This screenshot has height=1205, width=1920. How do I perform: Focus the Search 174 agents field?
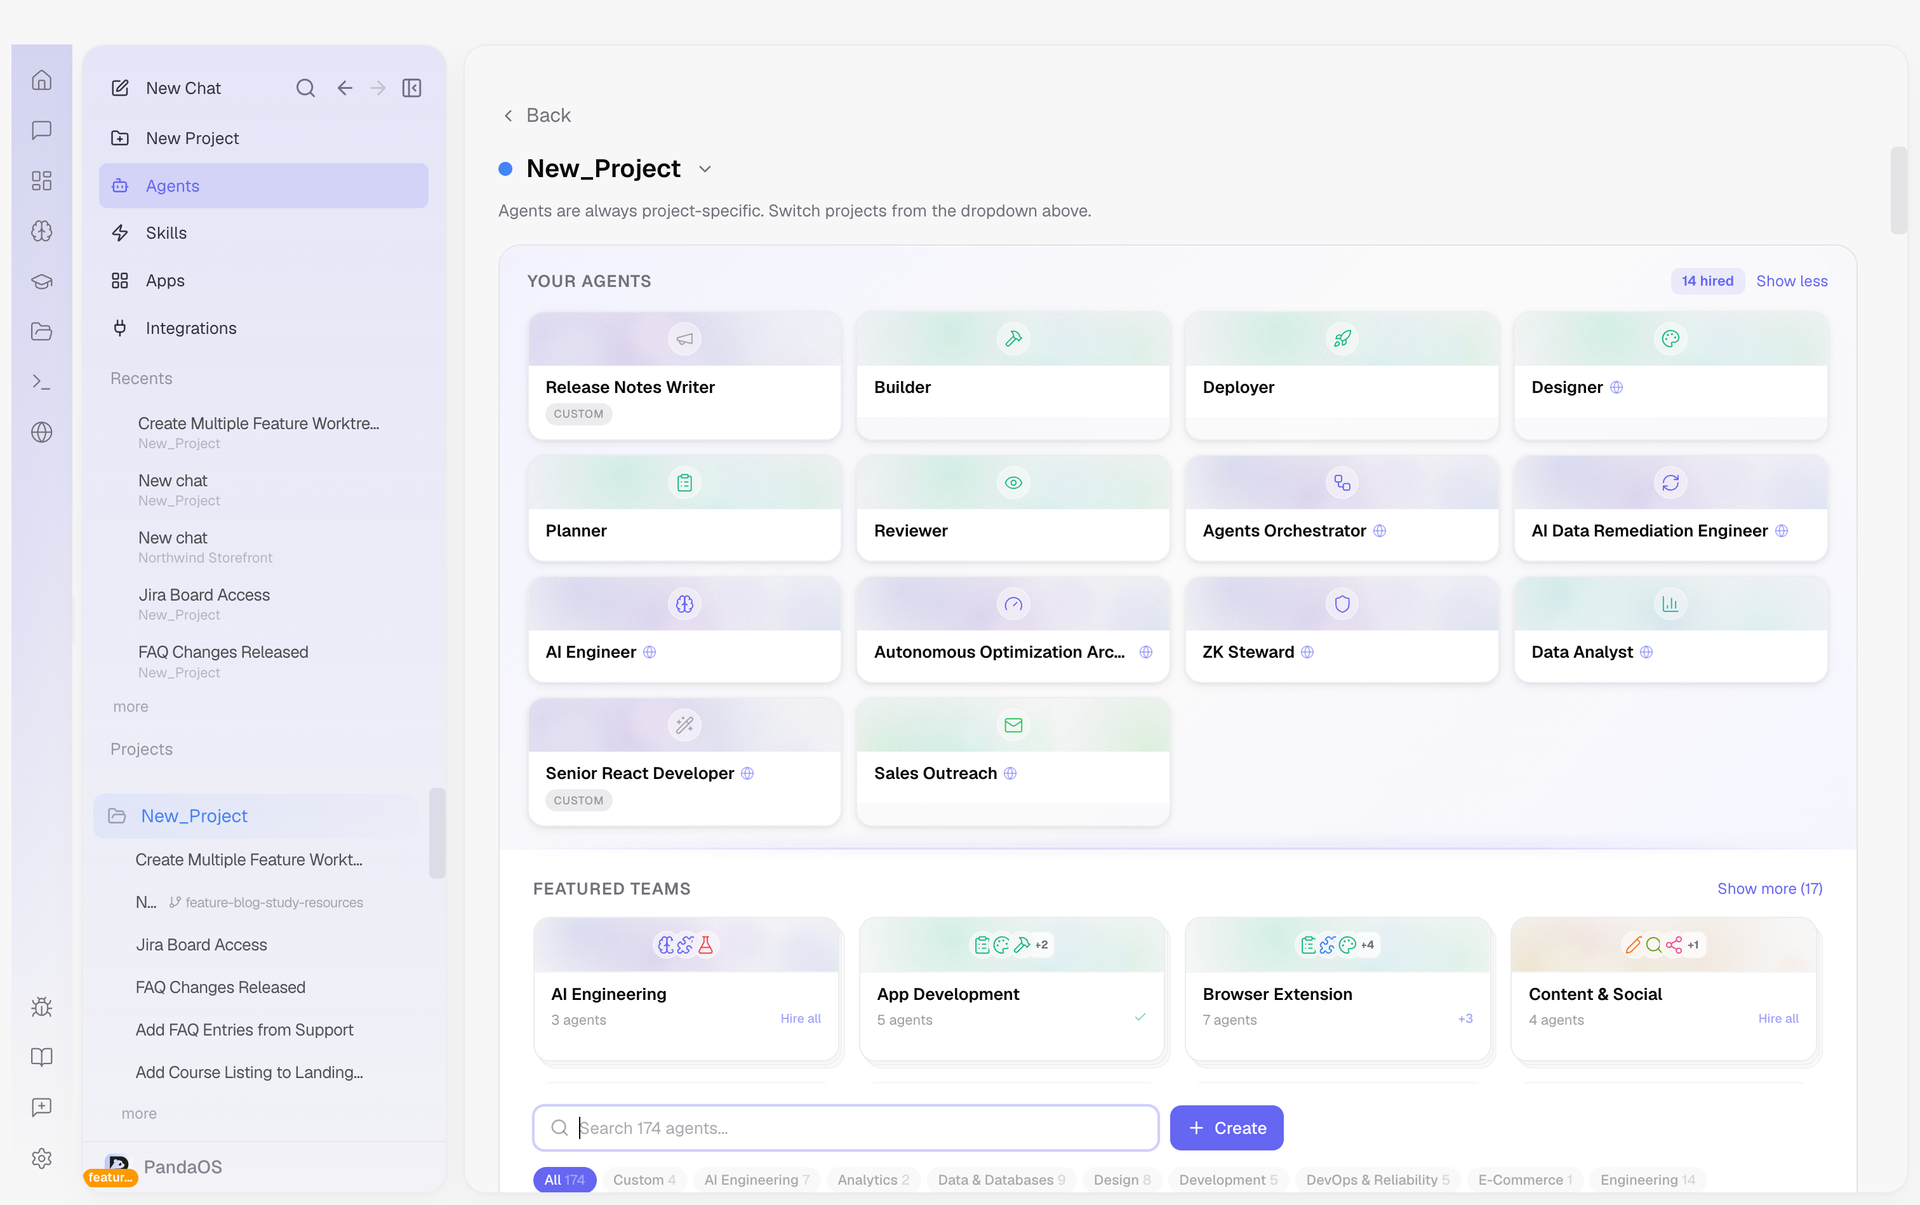click(846, 1128)
